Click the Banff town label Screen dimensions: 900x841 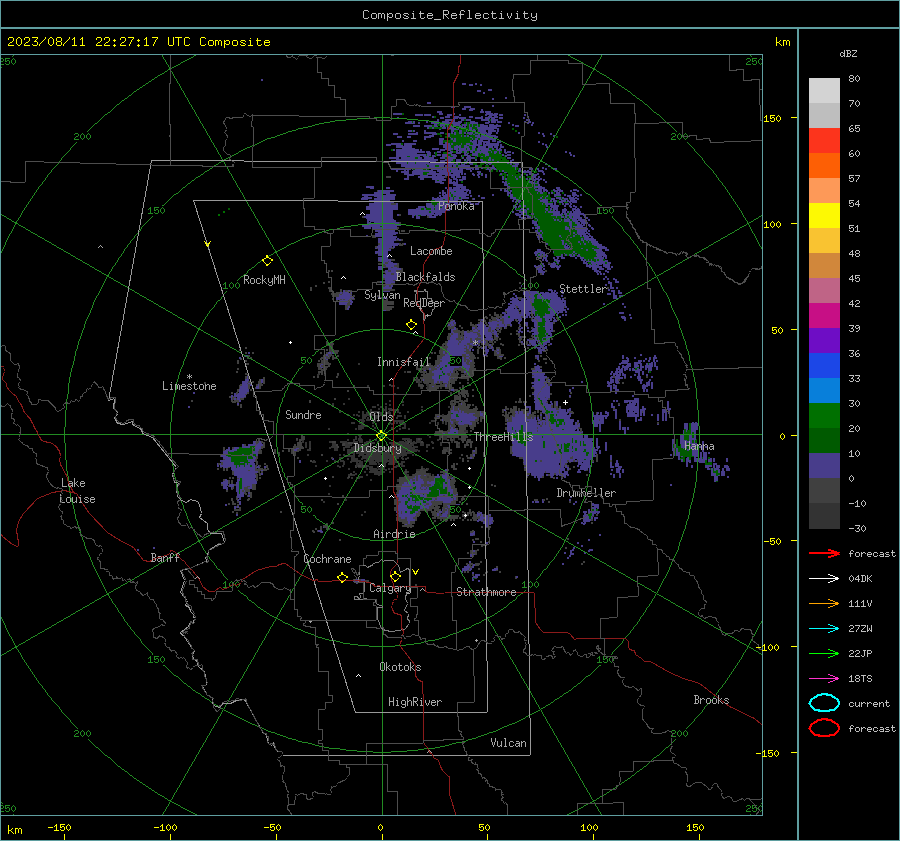(x=165, y=558)
